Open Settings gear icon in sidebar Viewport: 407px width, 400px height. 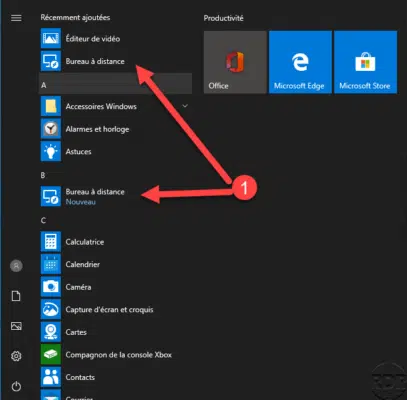(16, 356)
